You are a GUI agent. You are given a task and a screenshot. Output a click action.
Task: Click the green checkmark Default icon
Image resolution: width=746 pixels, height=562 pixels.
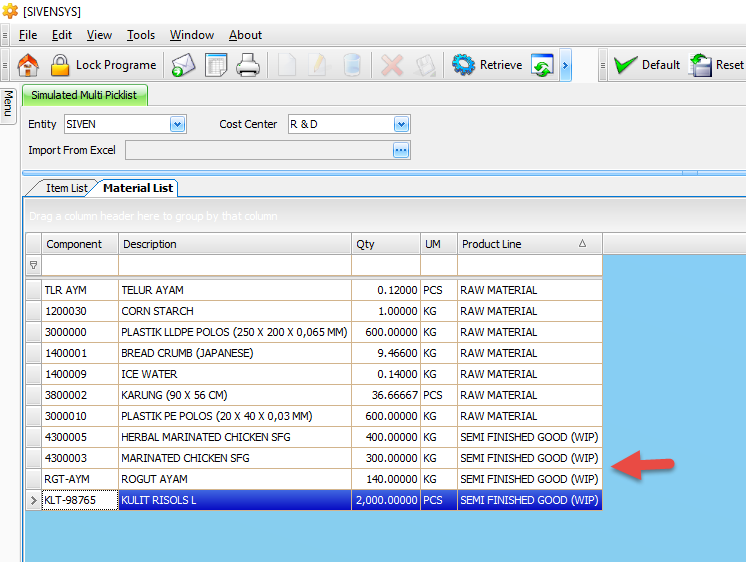tap(625, 65)
